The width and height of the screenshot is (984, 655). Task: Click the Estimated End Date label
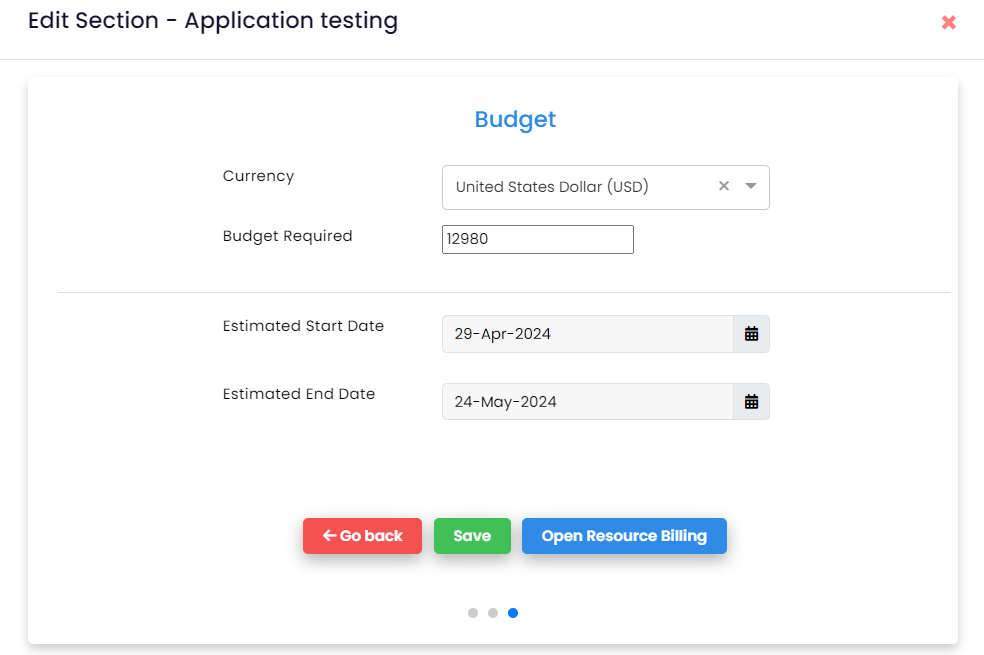pos(299,394)
